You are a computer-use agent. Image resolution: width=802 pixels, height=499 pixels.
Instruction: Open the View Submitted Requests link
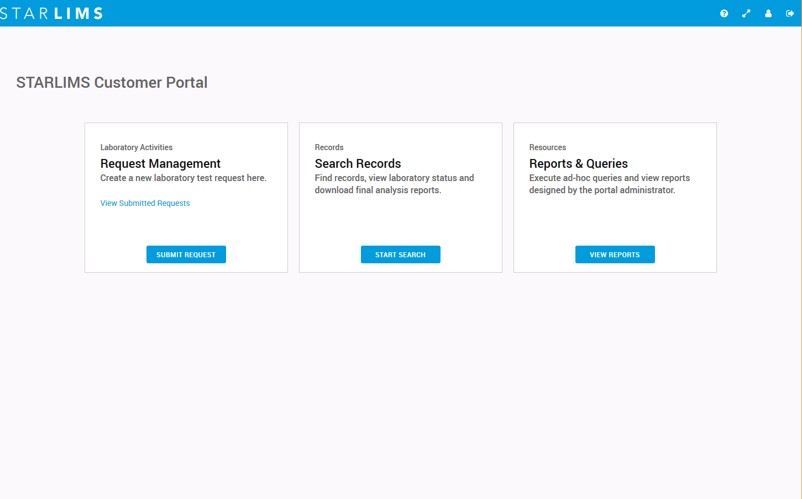point(145,203)
